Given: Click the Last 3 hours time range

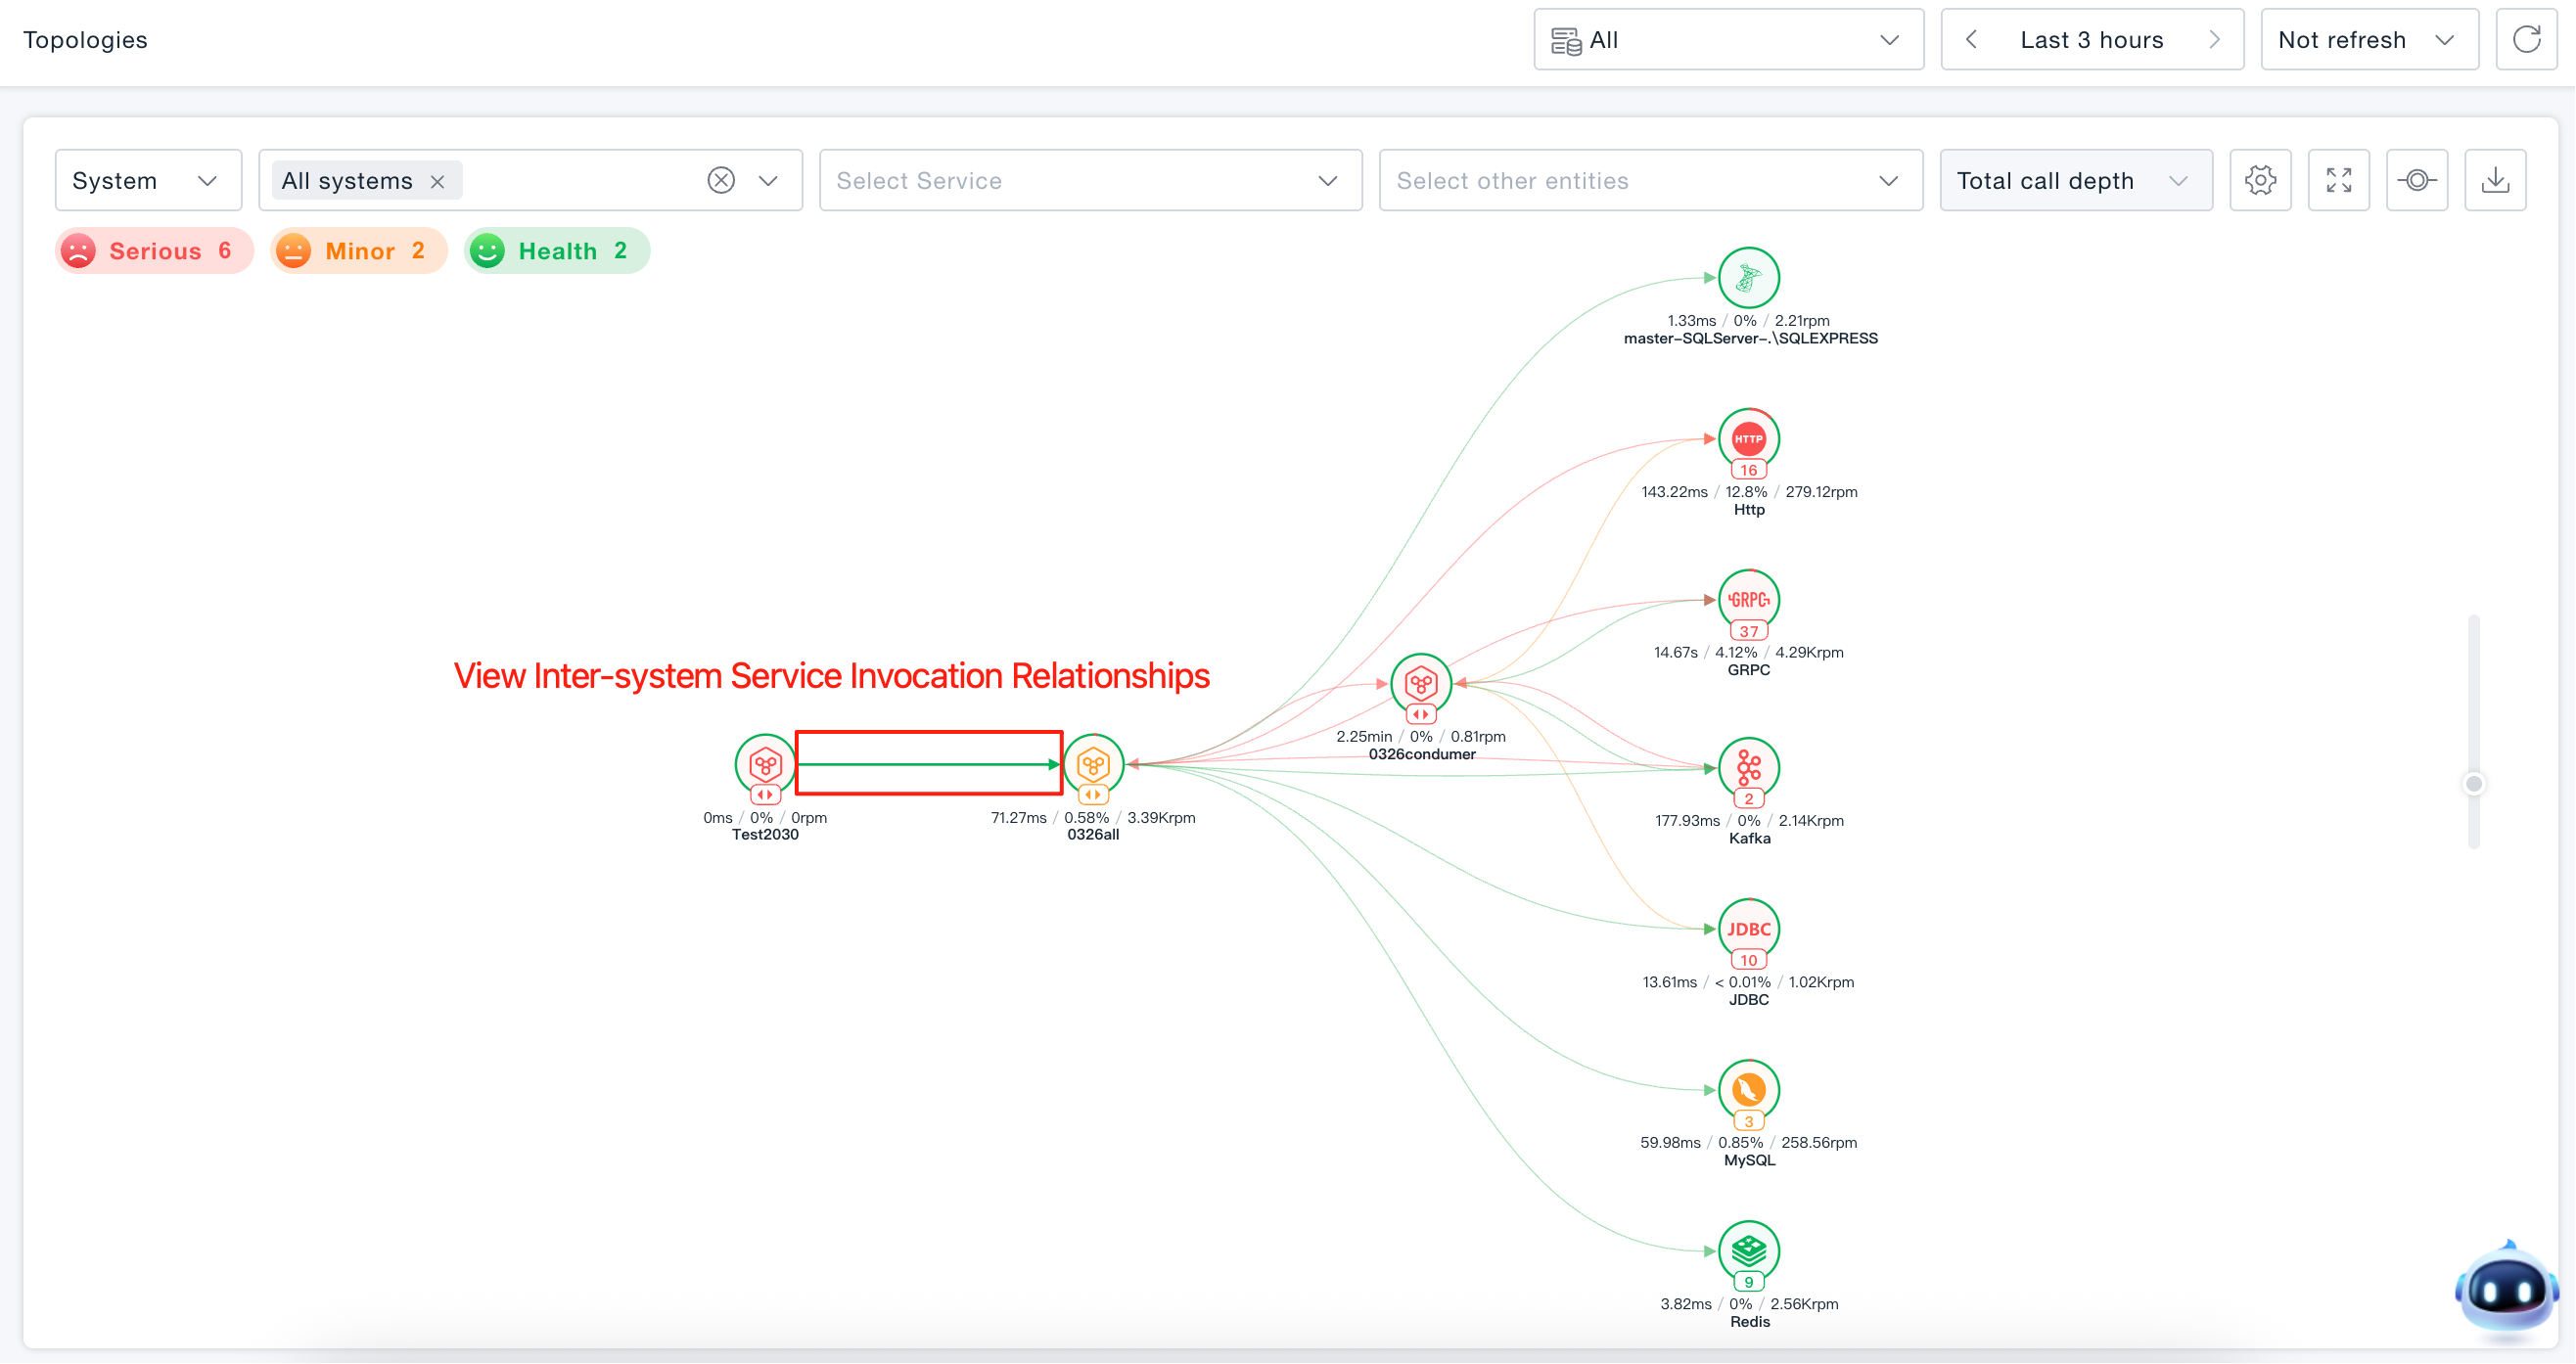Looking at the screenshot, I should (2091, 40).
